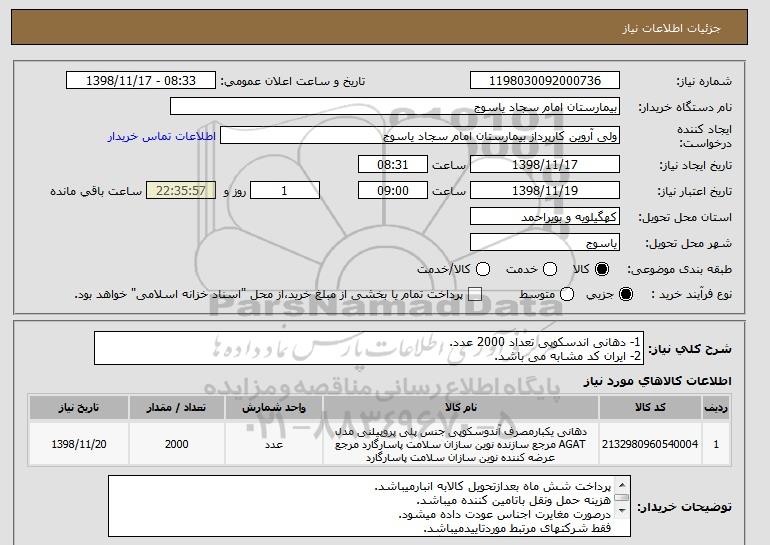Click item code 2132980960540004 cell

click(x=650, y=444)
